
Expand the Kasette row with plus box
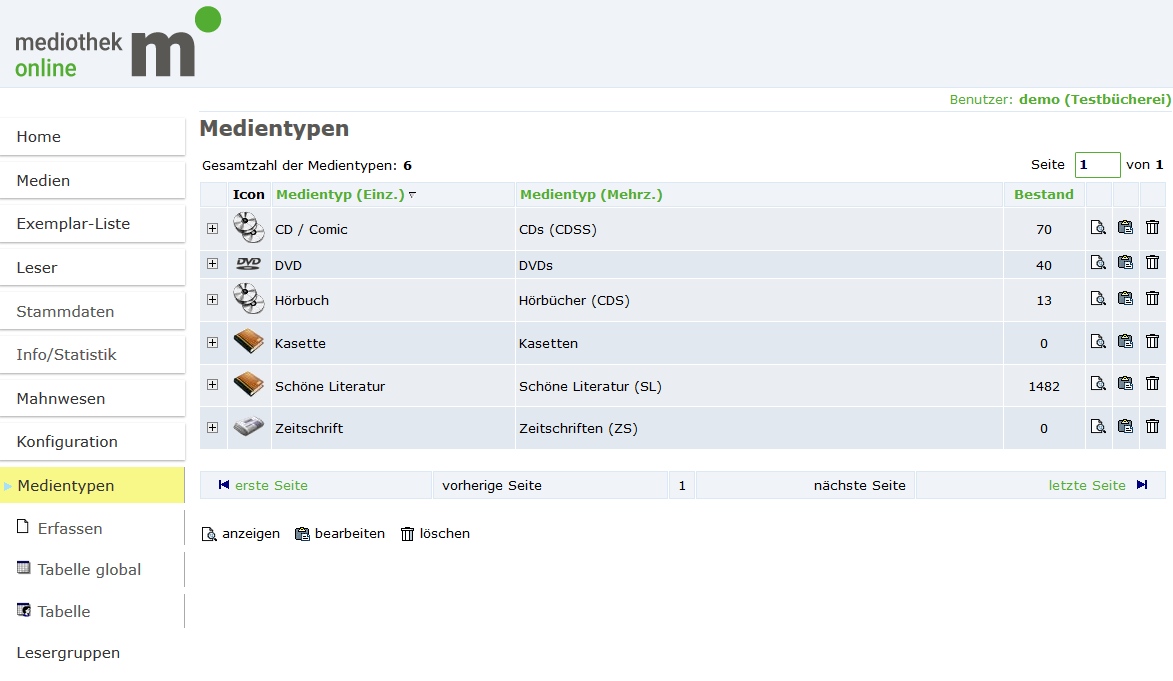click(x=212, y=343)
